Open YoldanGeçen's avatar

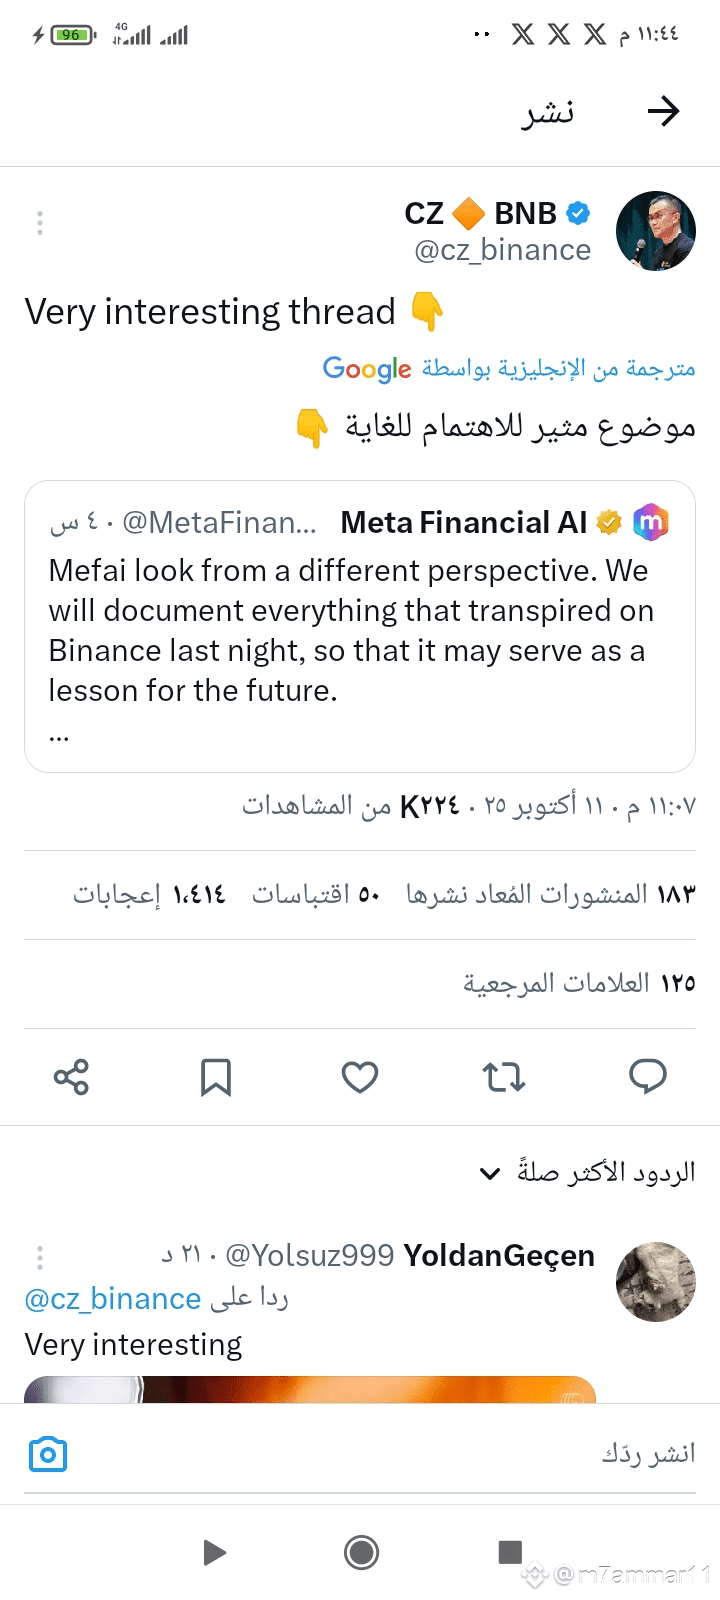point(656,1282)
